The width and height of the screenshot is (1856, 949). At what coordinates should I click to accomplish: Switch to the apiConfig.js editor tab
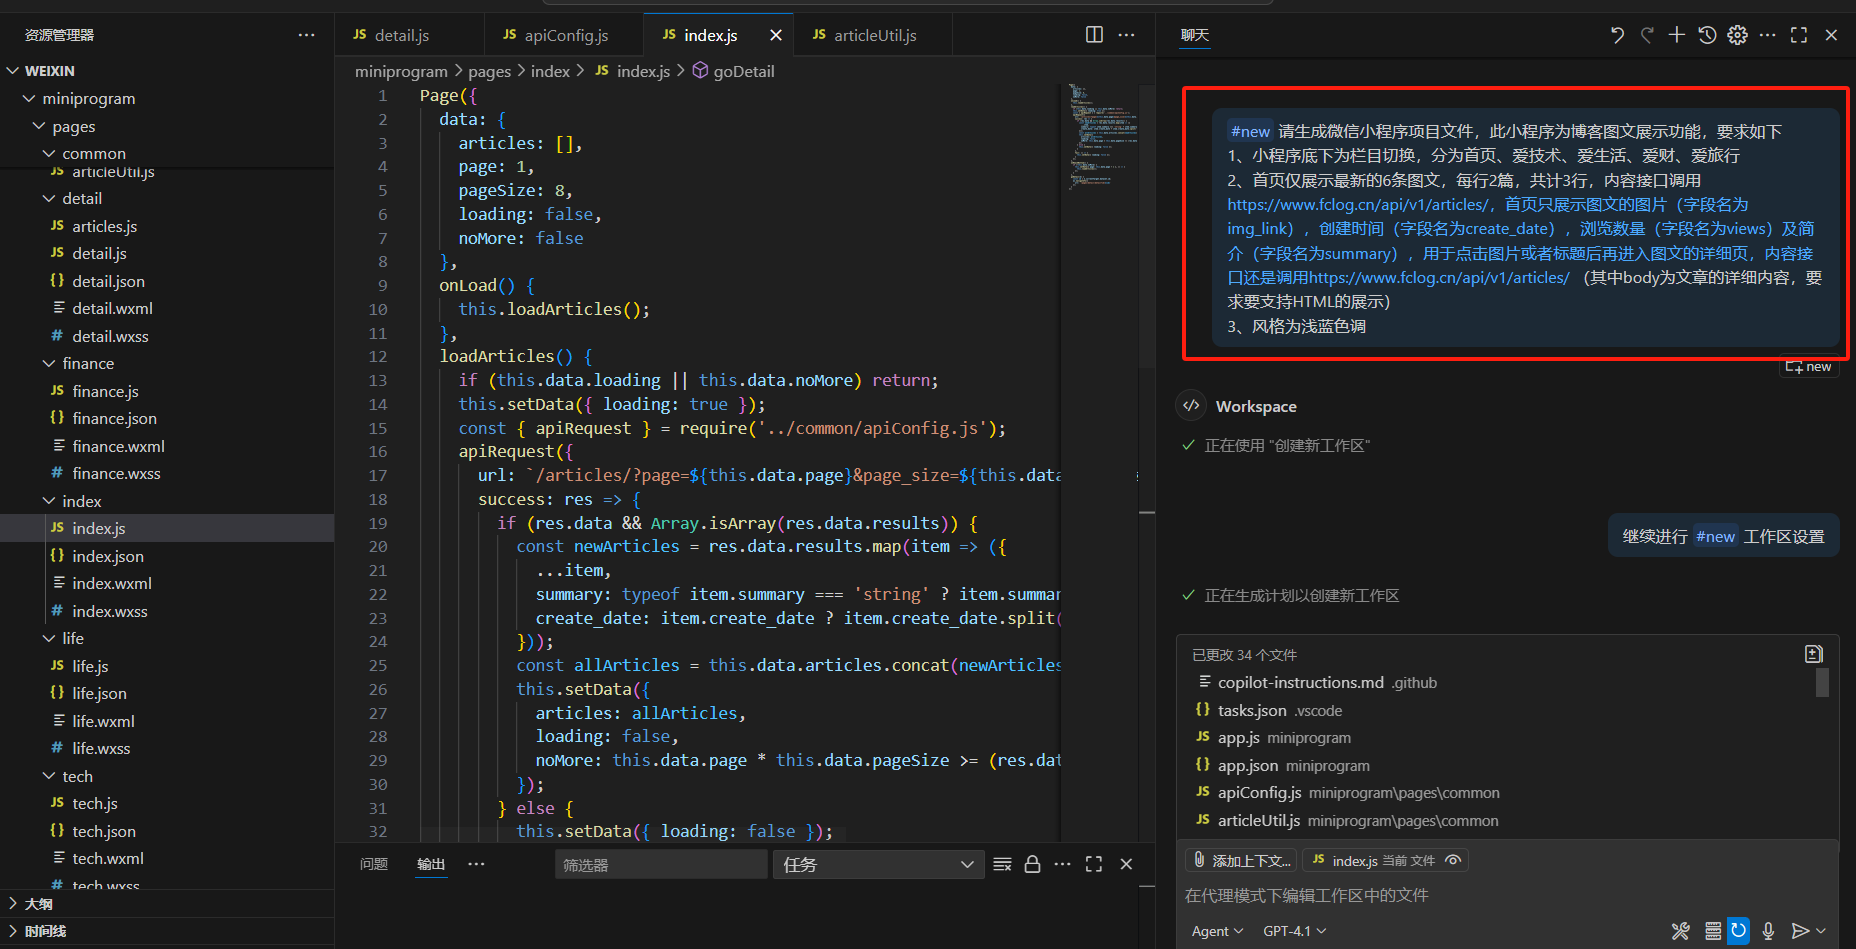pyautogui.click(x=565, y=35)
